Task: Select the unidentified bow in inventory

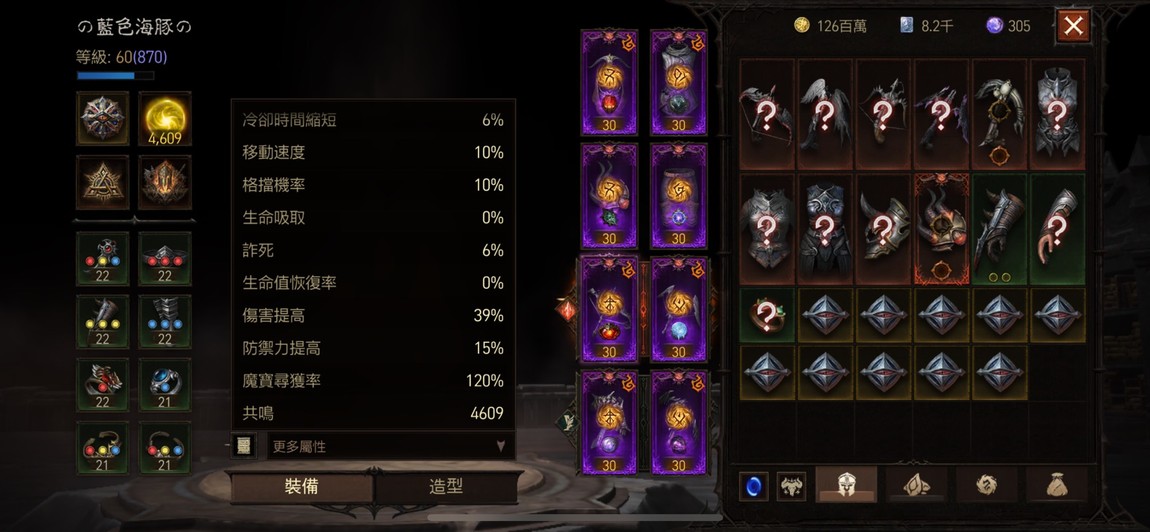Action: [766, 114]
